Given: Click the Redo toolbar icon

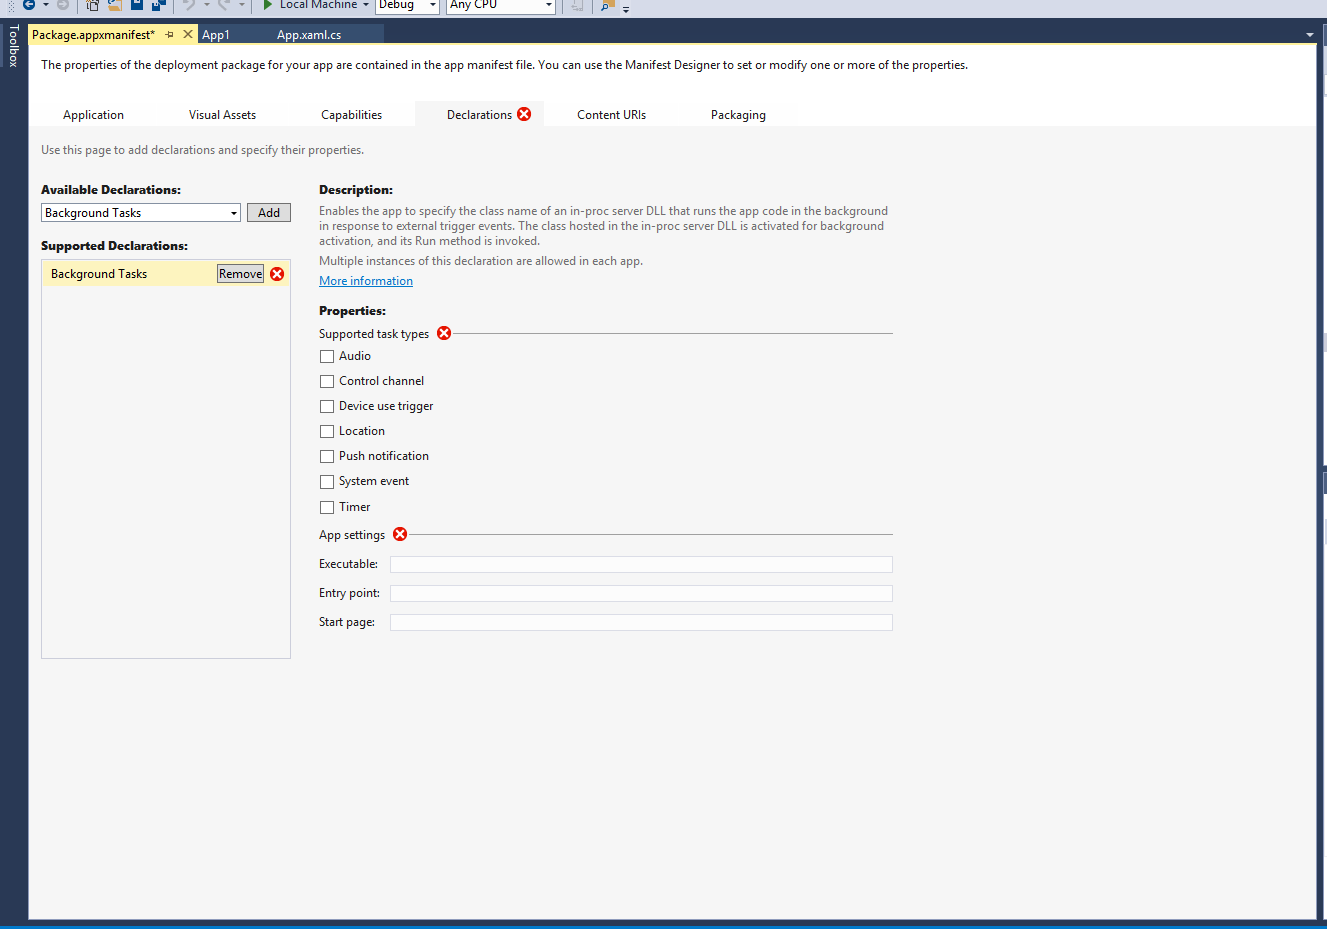Looking at the screenshot, I should click(224, 5).
